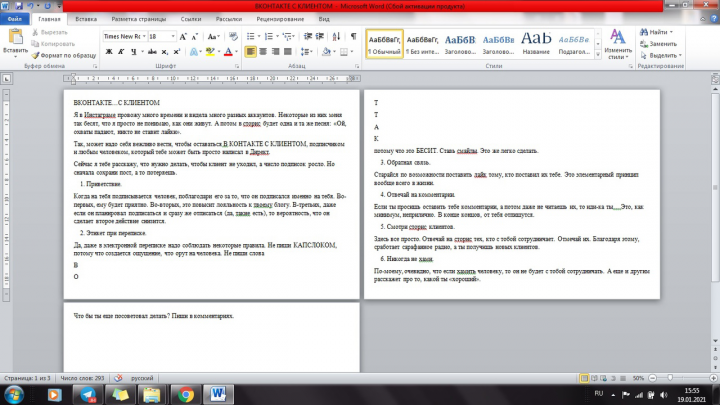Decrease font size with shrink font icon
This screenshot has width=720, height=405.
pos(195,36)
